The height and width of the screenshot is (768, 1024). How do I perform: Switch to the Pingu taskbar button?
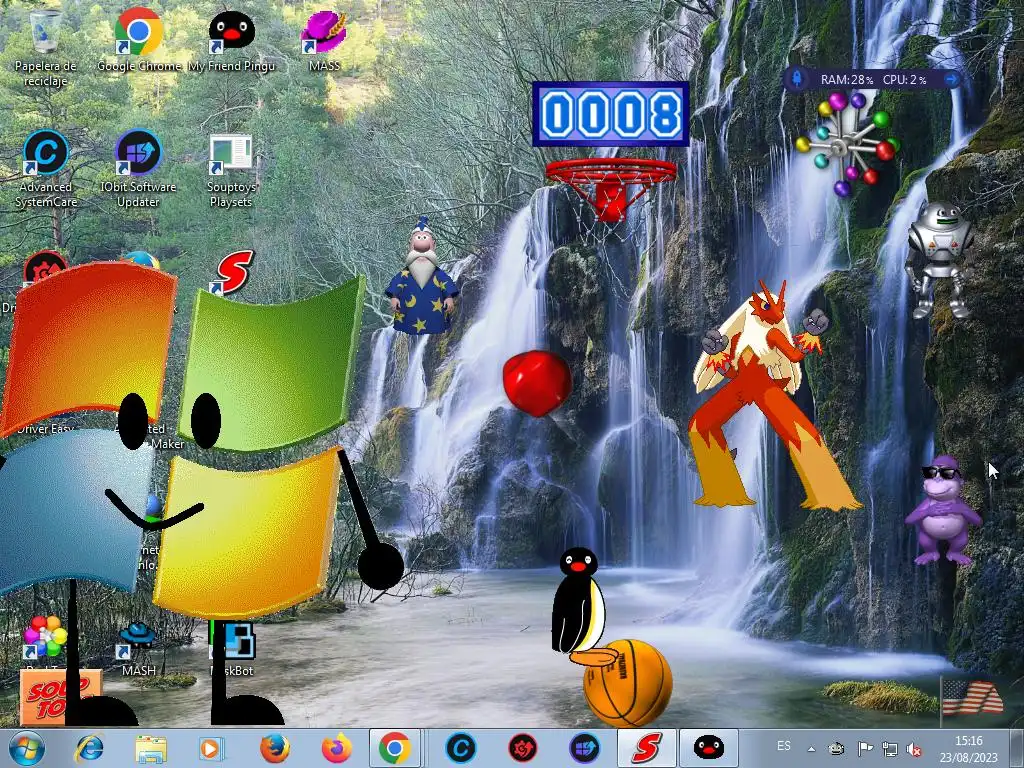(708, 748)
